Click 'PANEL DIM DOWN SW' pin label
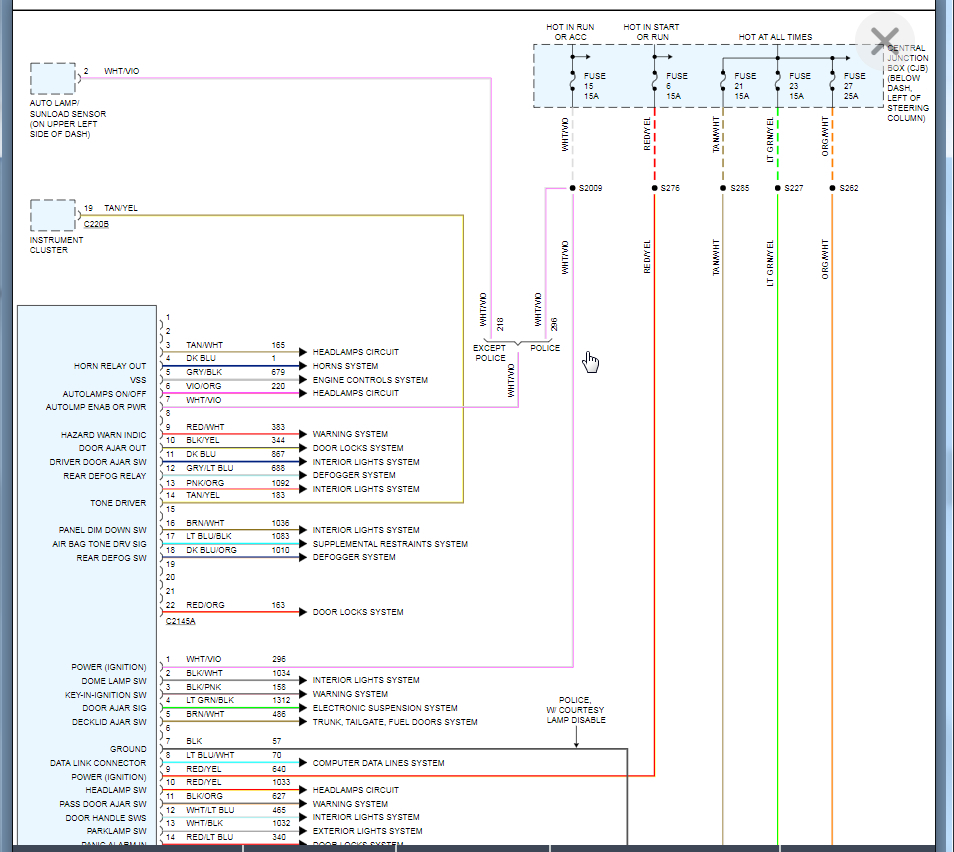 [102, 530]
